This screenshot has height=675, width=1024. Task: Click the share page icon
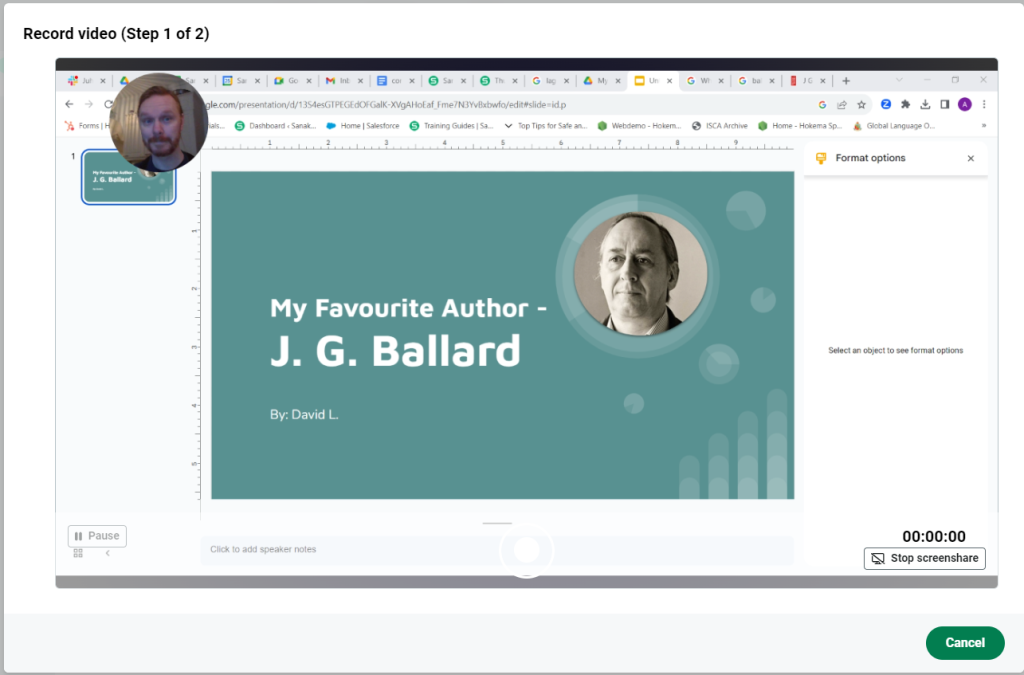[x=842, y=104]
